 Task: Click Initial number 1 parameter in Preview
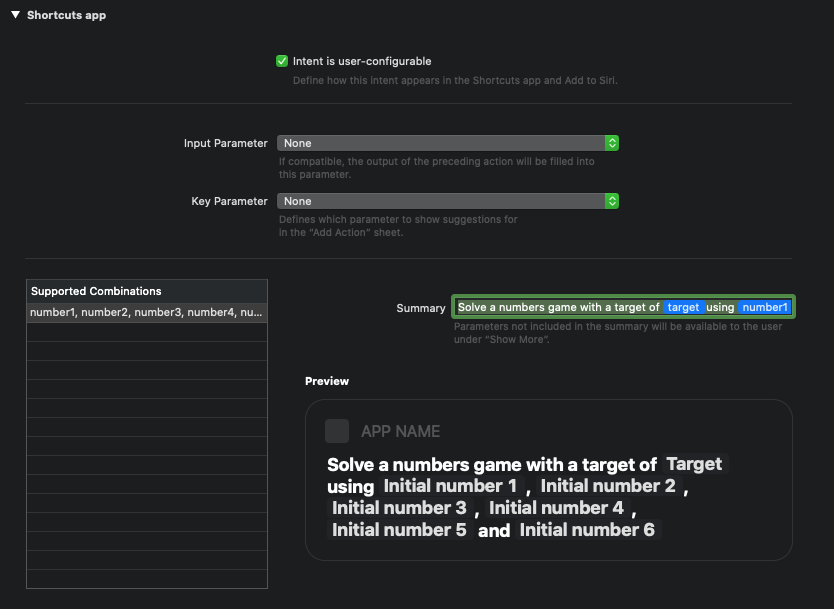click(450, 486)
